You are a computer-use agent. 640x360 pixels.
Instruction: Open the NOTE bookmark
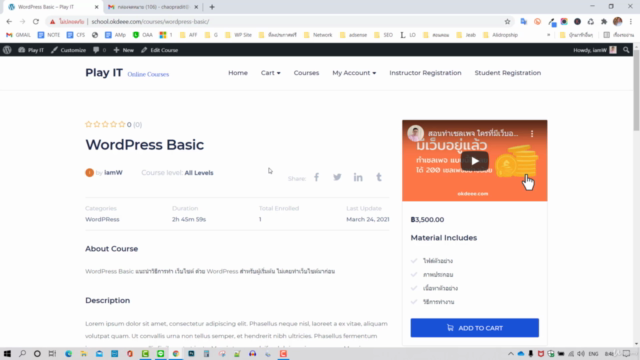[49, 35]
